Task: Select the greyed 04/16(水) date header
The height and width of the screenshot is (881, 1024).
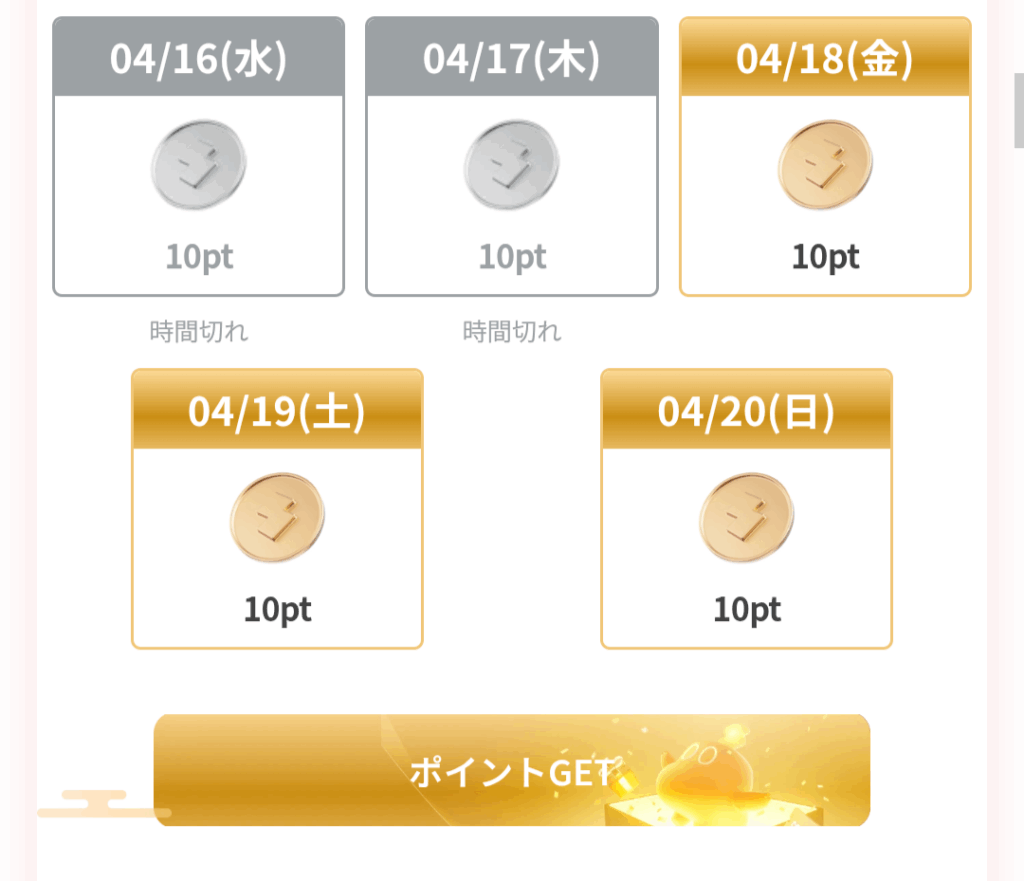Action: (x=199, y=57)
